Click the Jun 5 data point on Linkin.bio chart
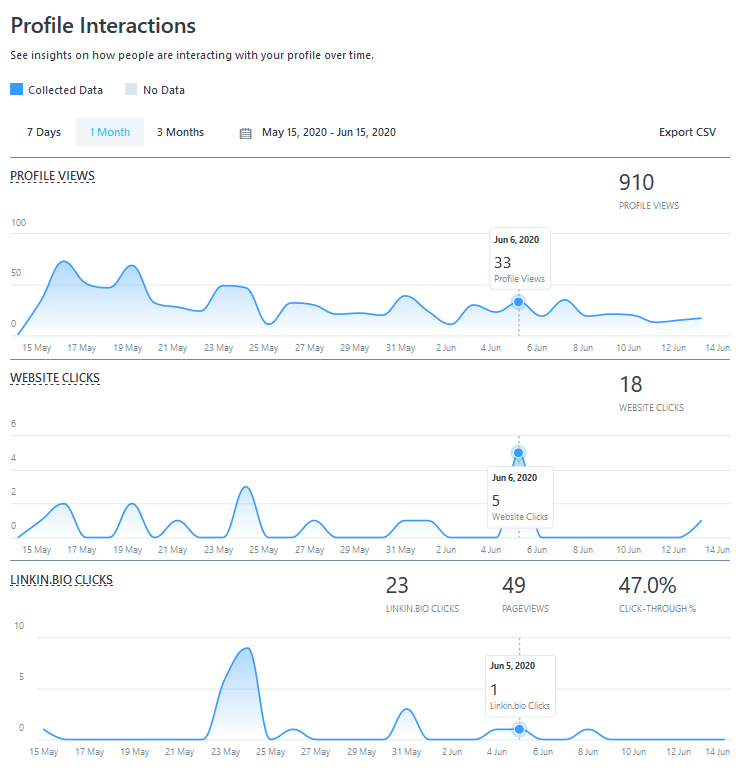 point(518,729)
